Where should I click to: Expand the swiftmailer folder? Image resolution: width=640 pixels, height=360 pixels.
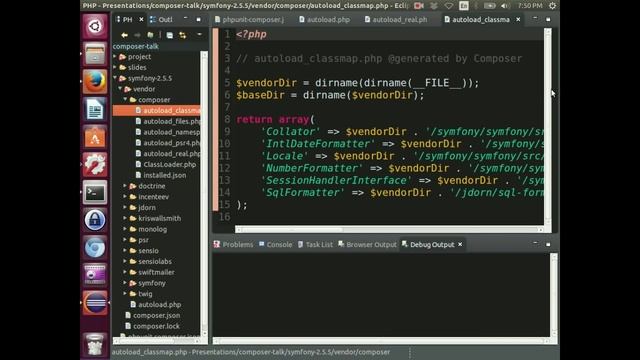pyautogui.click(x=125, y=272)
